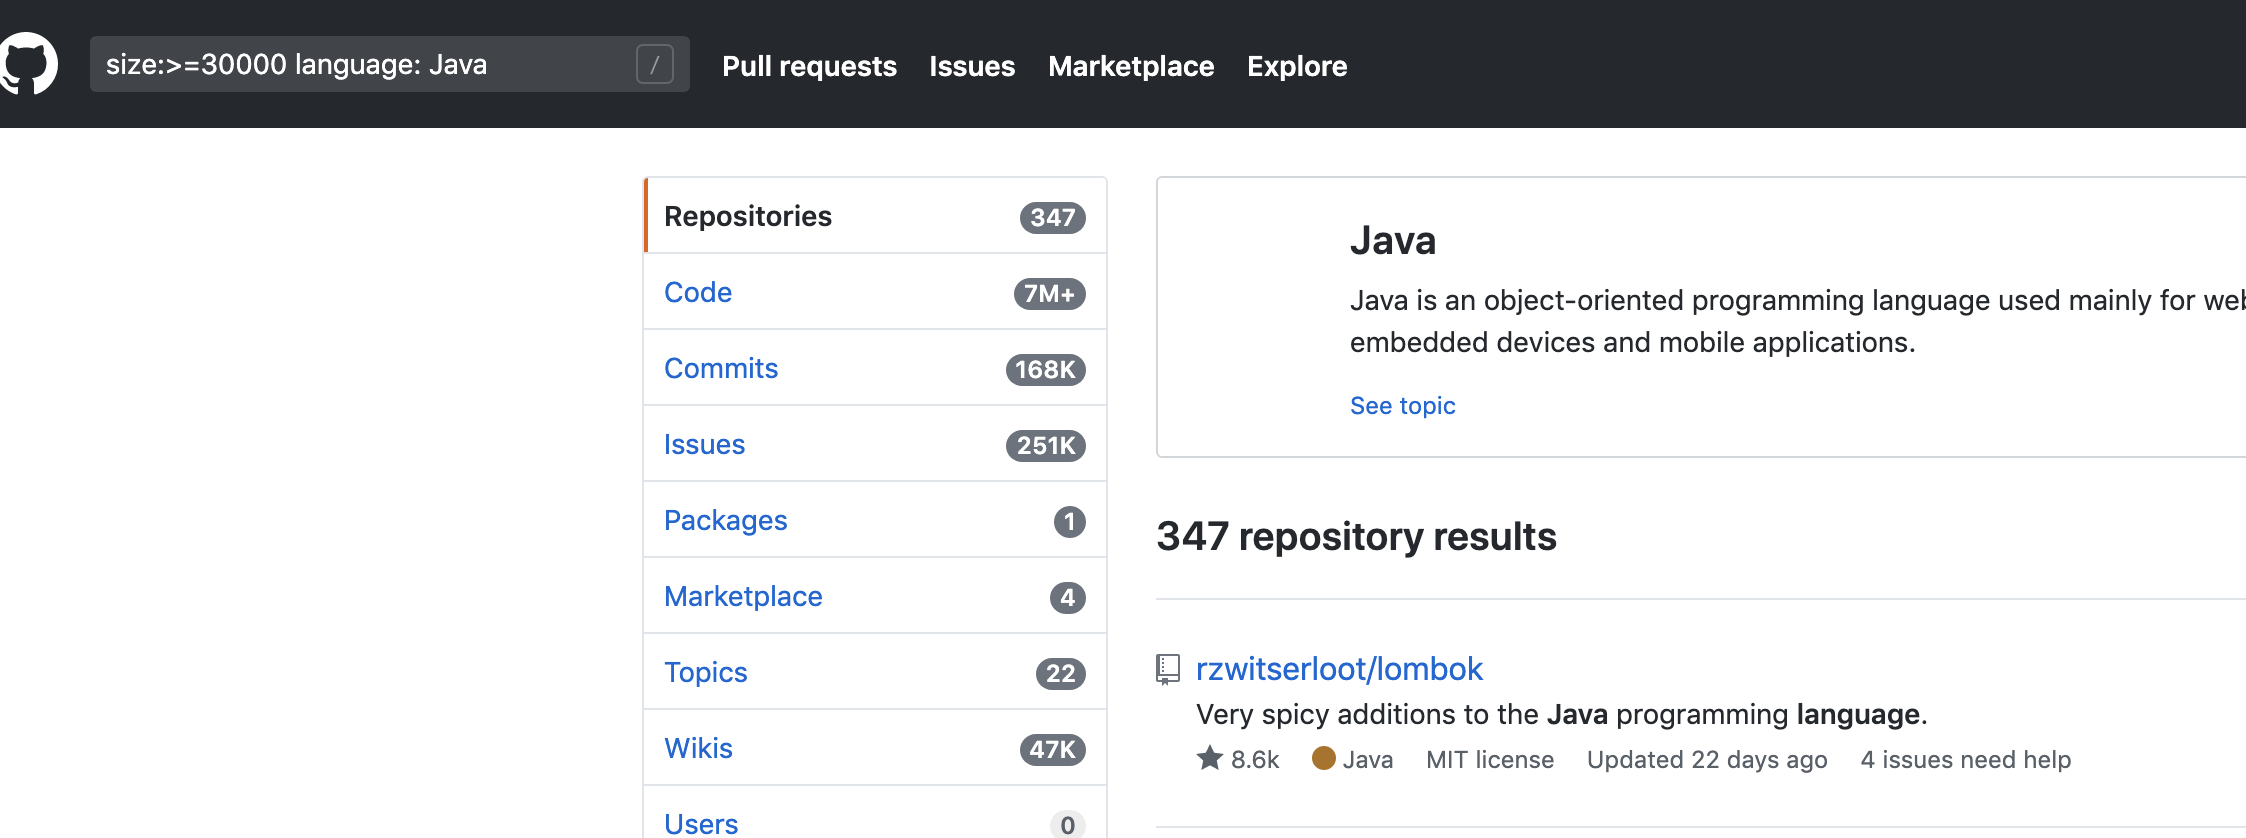Screen dimensions: 2246x838
Task: Click the lombok repository book icon
Action: click(x=1167, y=669)
